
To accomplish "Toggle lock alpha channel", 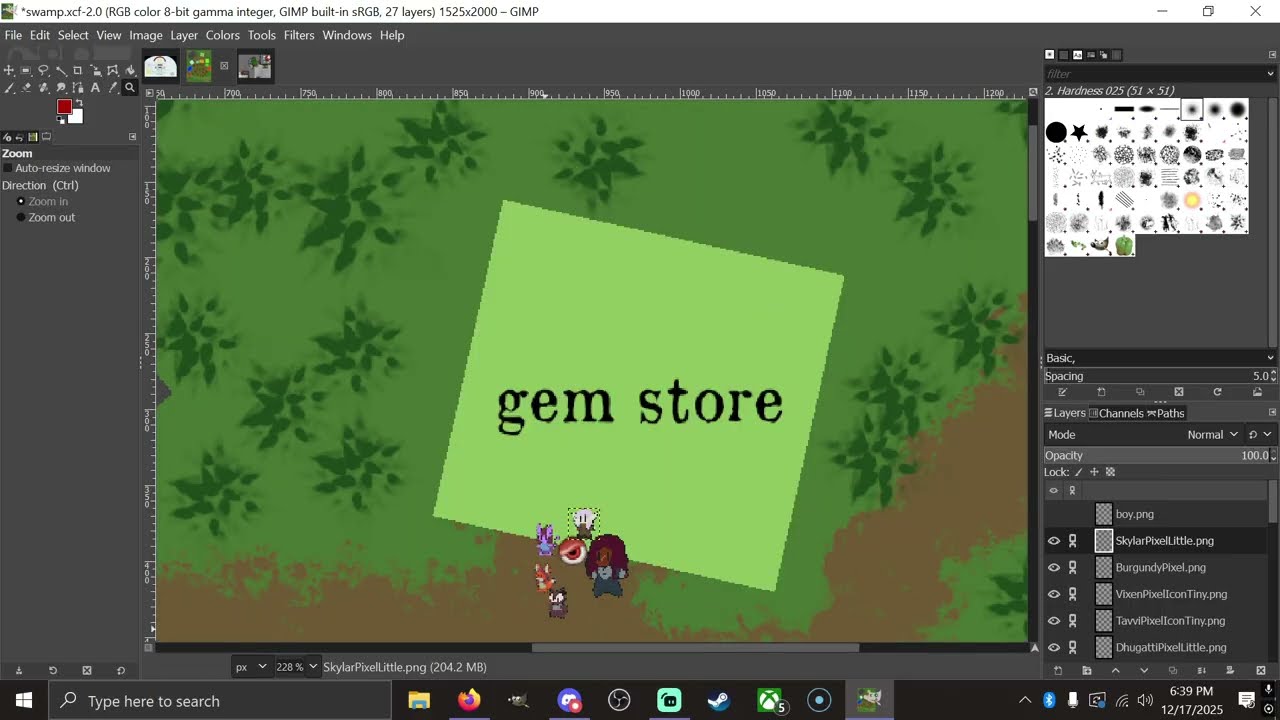I will 1110,472.
